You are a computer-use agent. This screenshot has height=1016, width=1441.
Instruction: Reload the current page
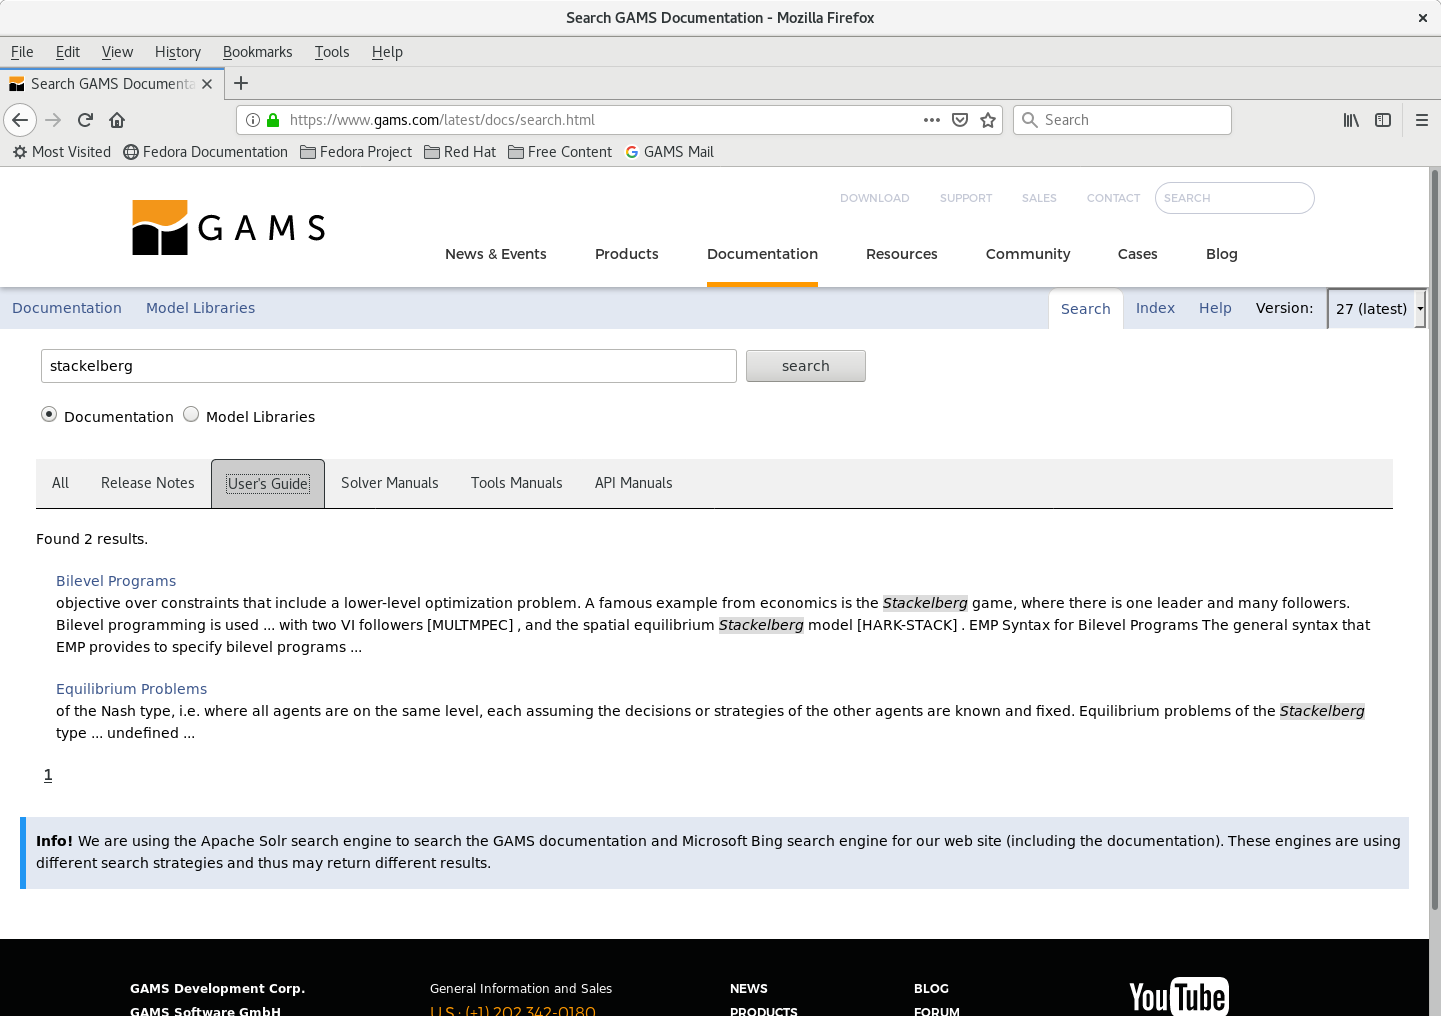(85, 120)
